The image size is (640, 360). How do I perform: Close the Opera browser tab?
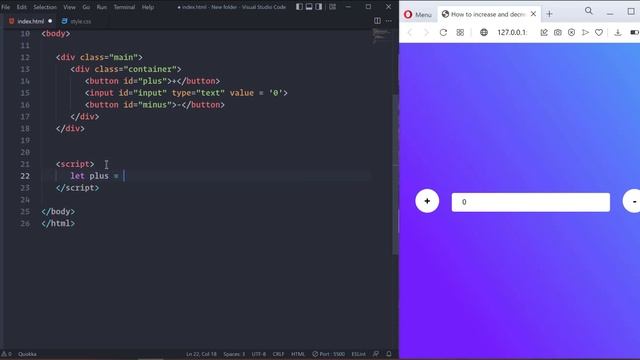pyautogui.click(x=533, y=14)
